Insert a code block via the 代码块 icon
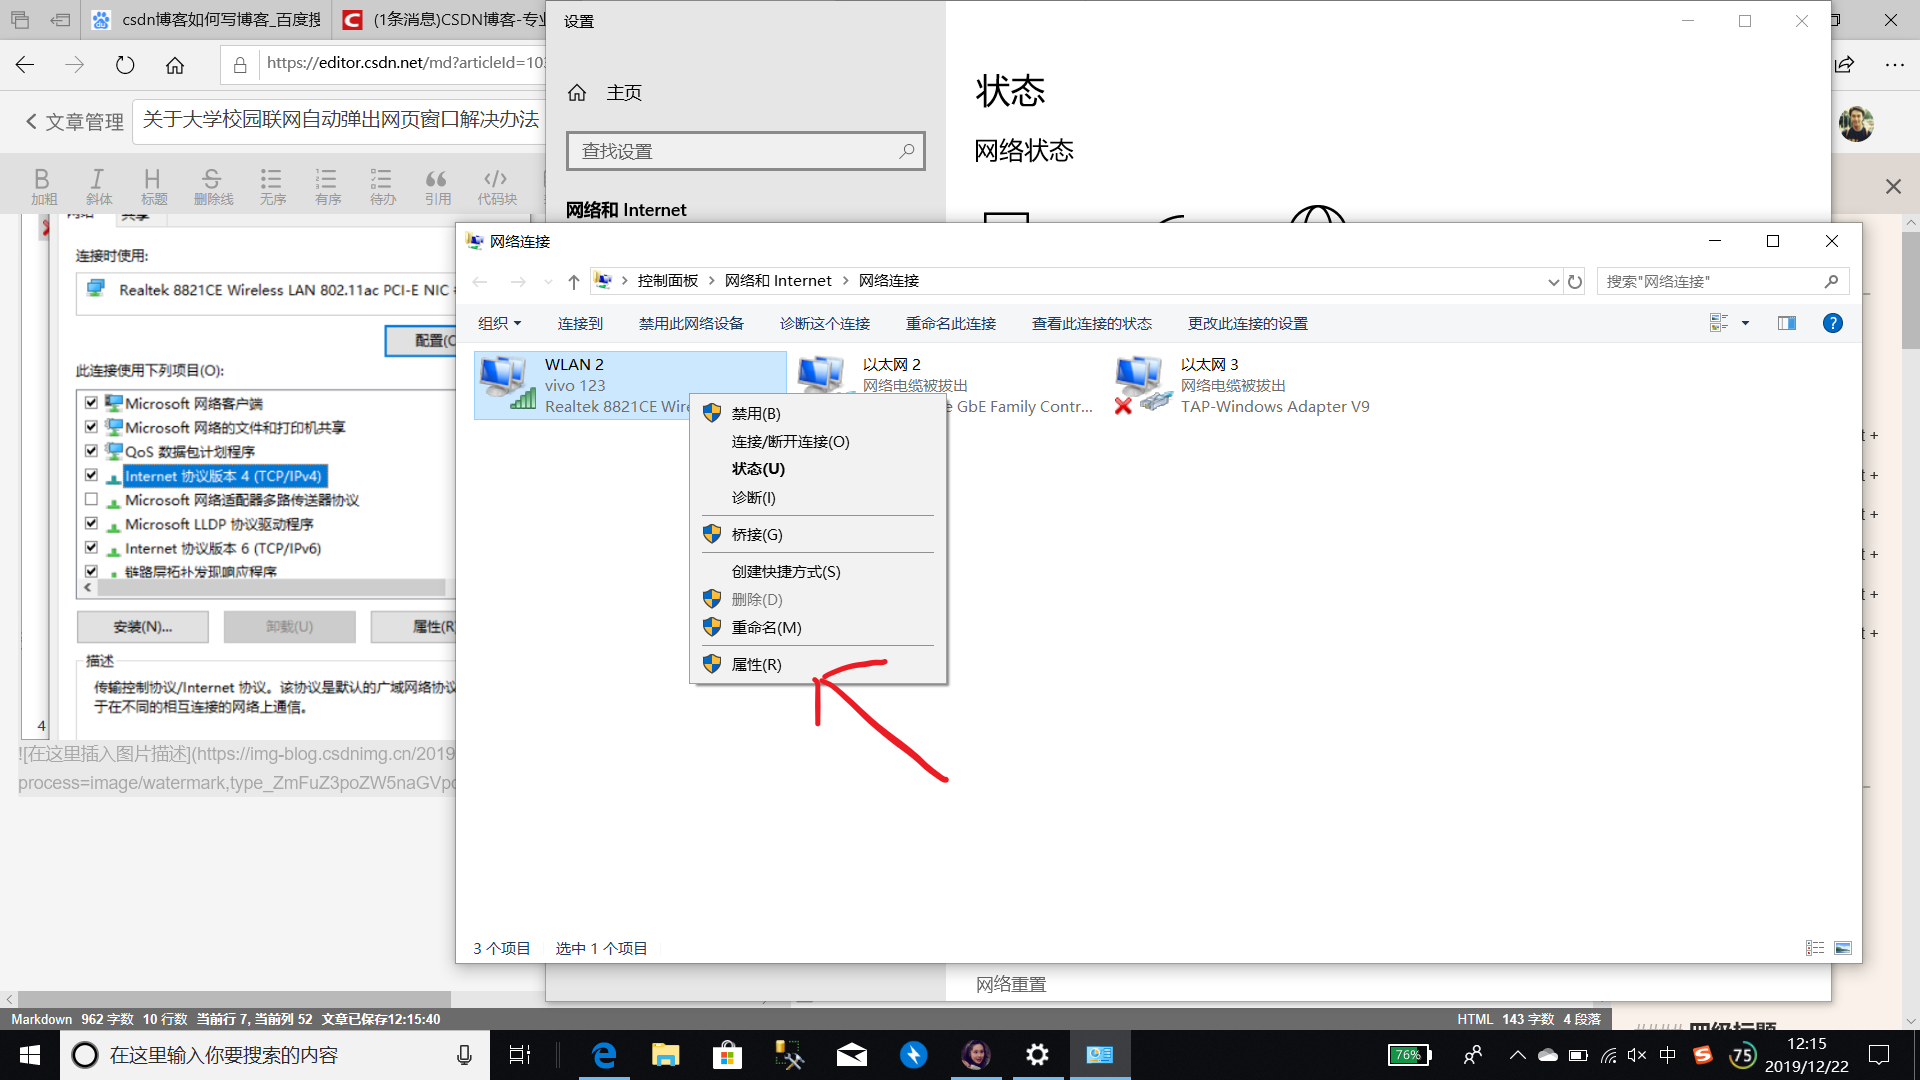This screenshot has width=1920, height=1080. tap(496, 185)
